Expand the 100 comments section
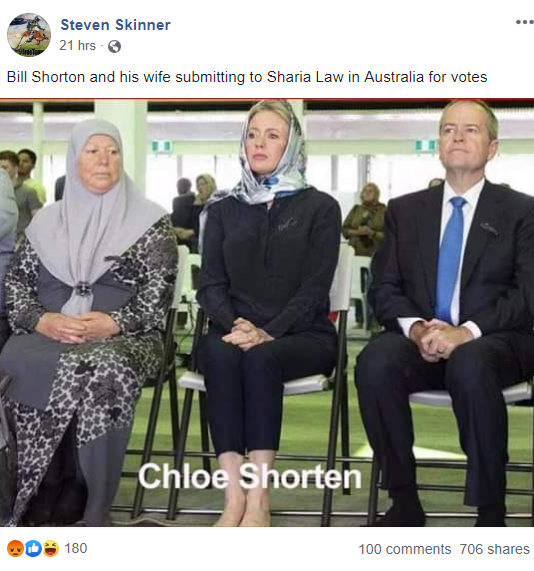 coord(405,549)
